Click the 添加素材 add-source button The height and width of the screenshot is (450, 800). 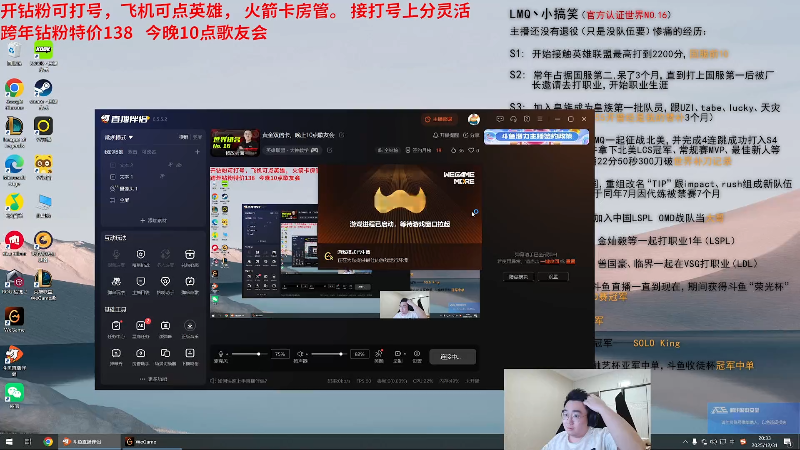(153, 220)
